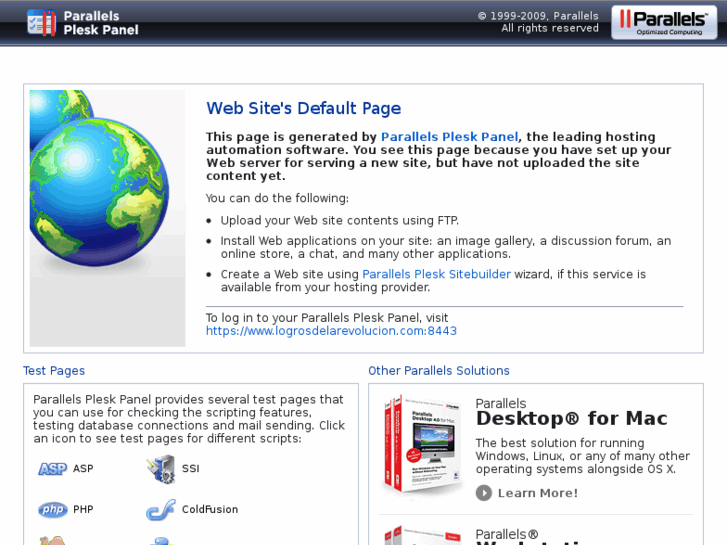Image resolution: width=727 pixels, height=545 pixels.
Task: Click the Test Pages heading
Action: click(x=54, y=371)
